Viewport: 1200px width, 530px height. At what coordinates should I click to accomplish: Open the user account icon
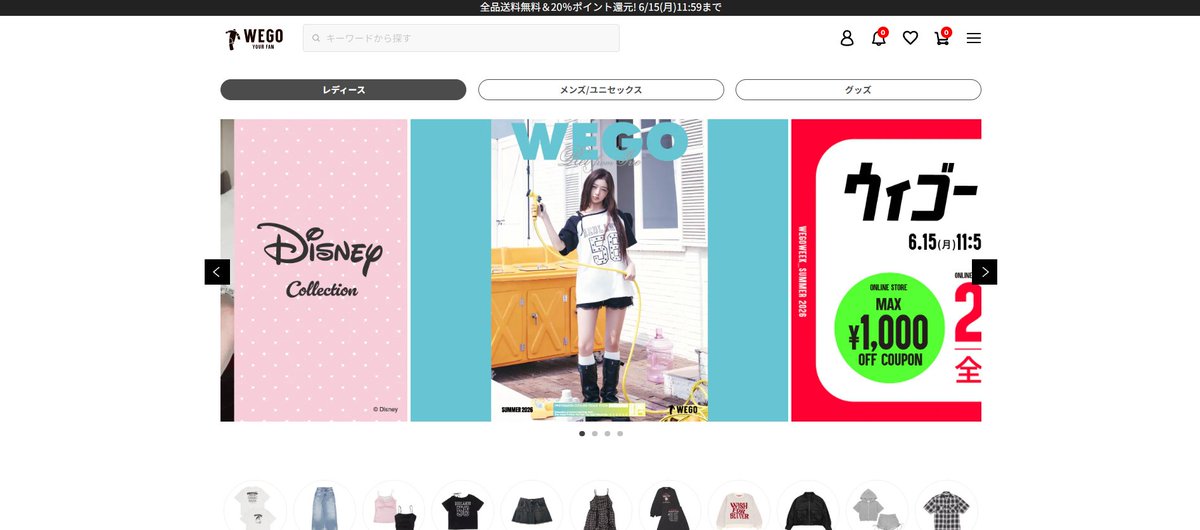[x=847, y=38]
